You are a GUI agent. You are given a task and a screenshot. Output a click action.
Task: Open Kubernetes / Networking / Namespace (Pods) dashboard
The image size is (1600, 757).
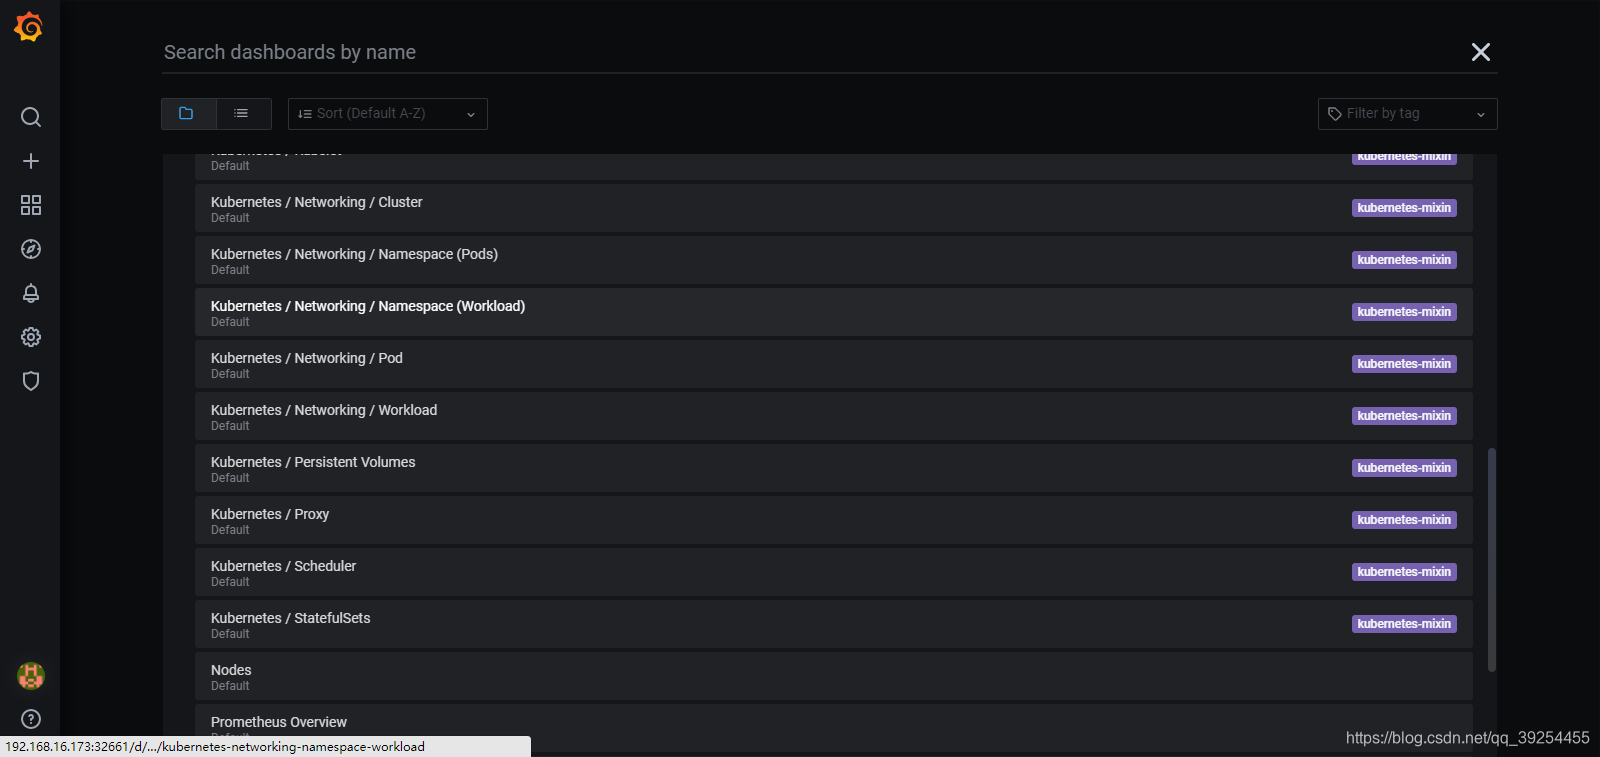click(834, 260)
